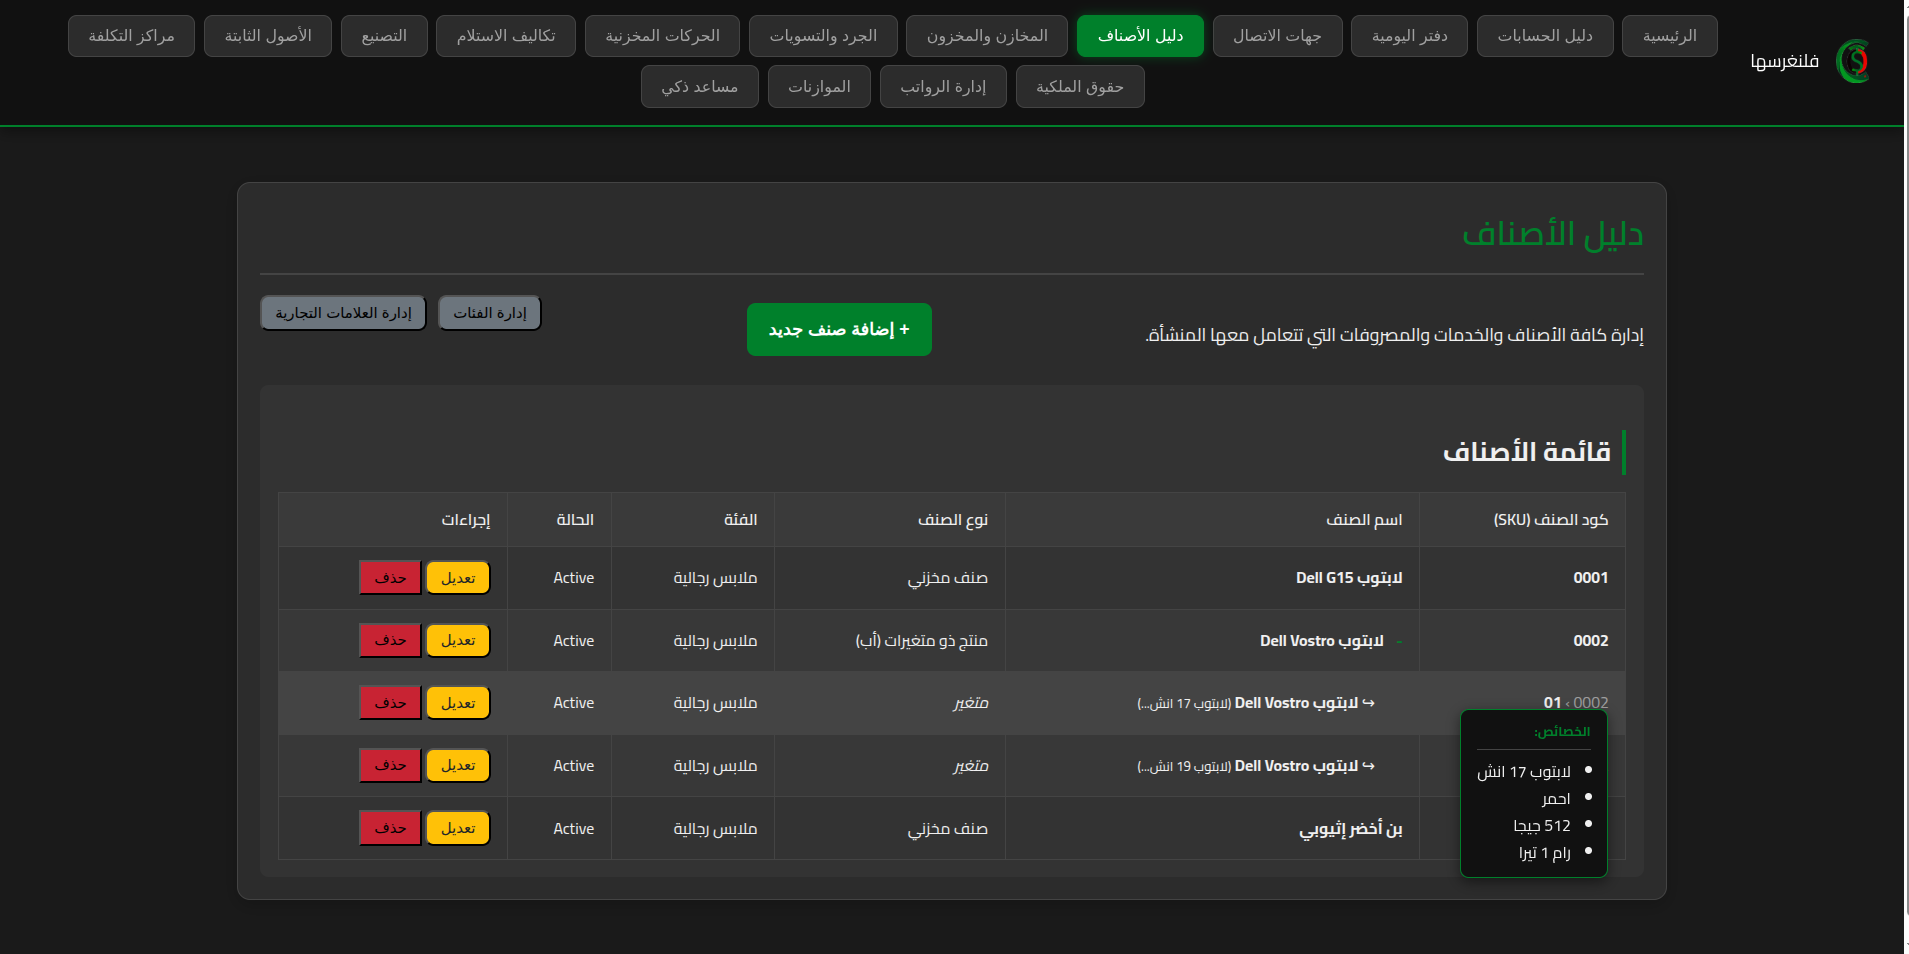Click the arrow icon on the 17-inch variant

point(1368,703)
